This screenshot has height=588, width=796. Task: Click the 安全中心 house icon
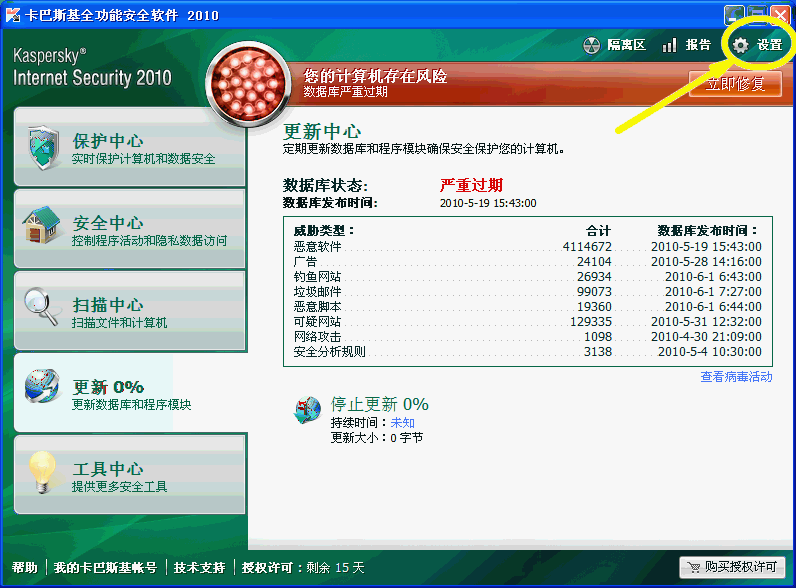point(41,225)
